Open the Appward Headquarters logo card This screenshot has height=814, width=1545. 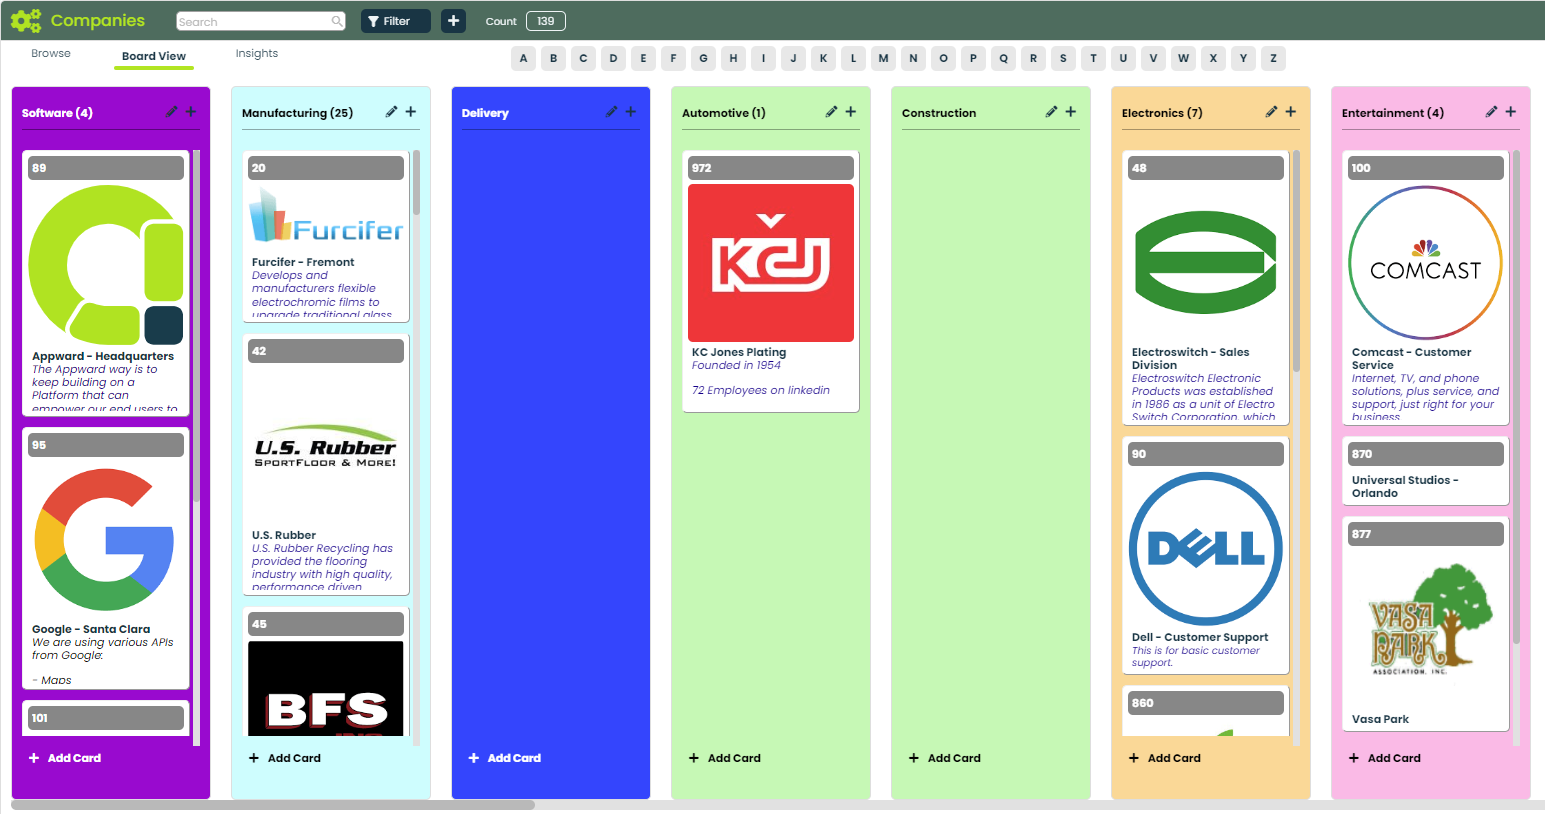[x=106, y=265]
